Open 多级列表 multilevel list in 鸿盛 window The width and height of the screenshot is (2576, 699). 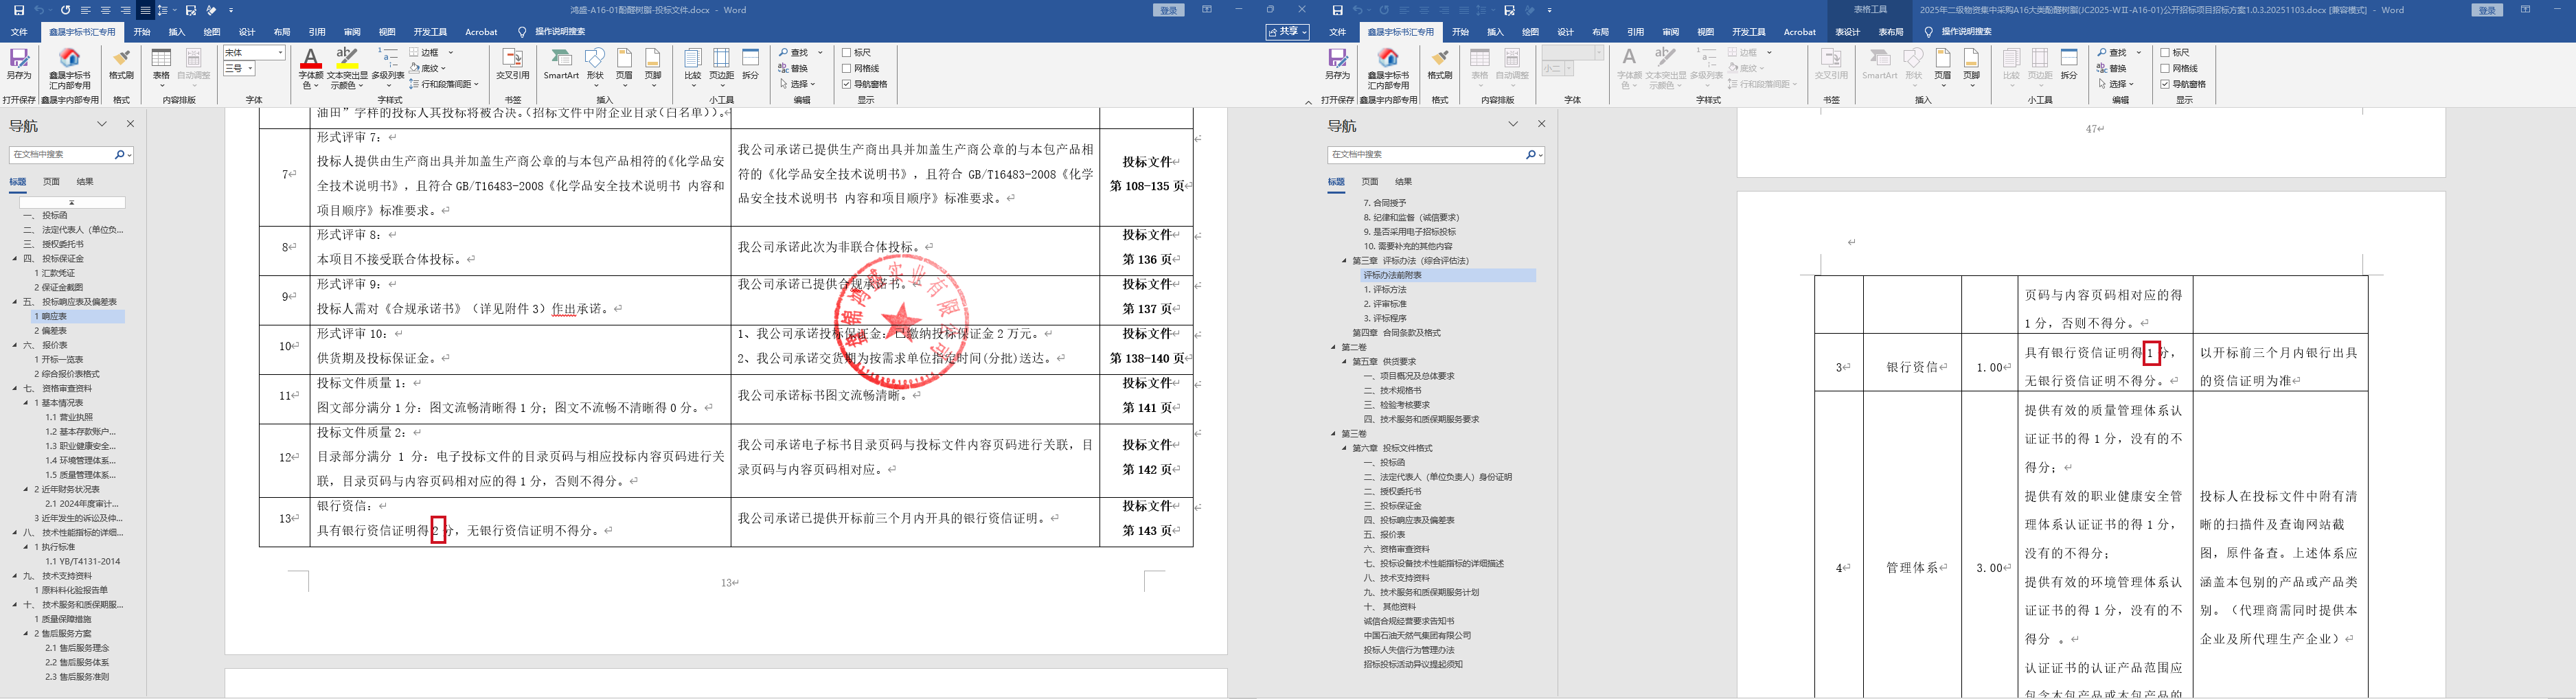pos(388,66)
